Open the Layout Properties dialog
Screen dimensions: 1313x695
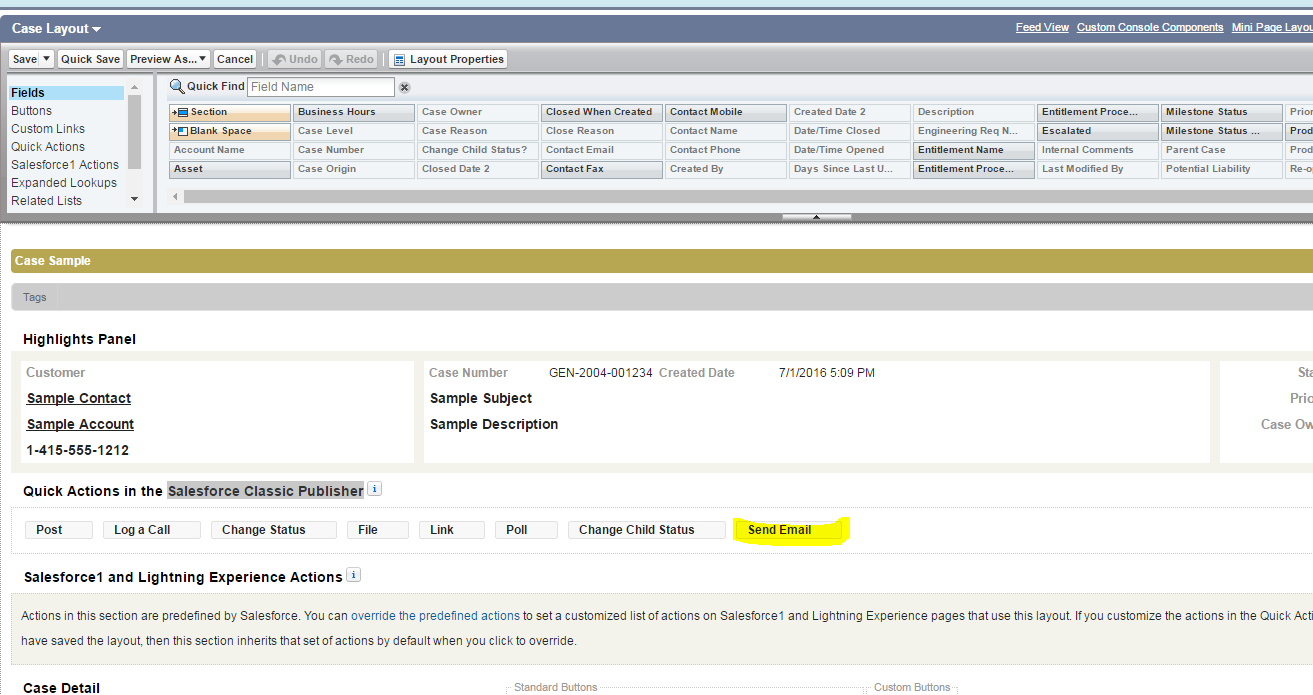pos(448,59)
